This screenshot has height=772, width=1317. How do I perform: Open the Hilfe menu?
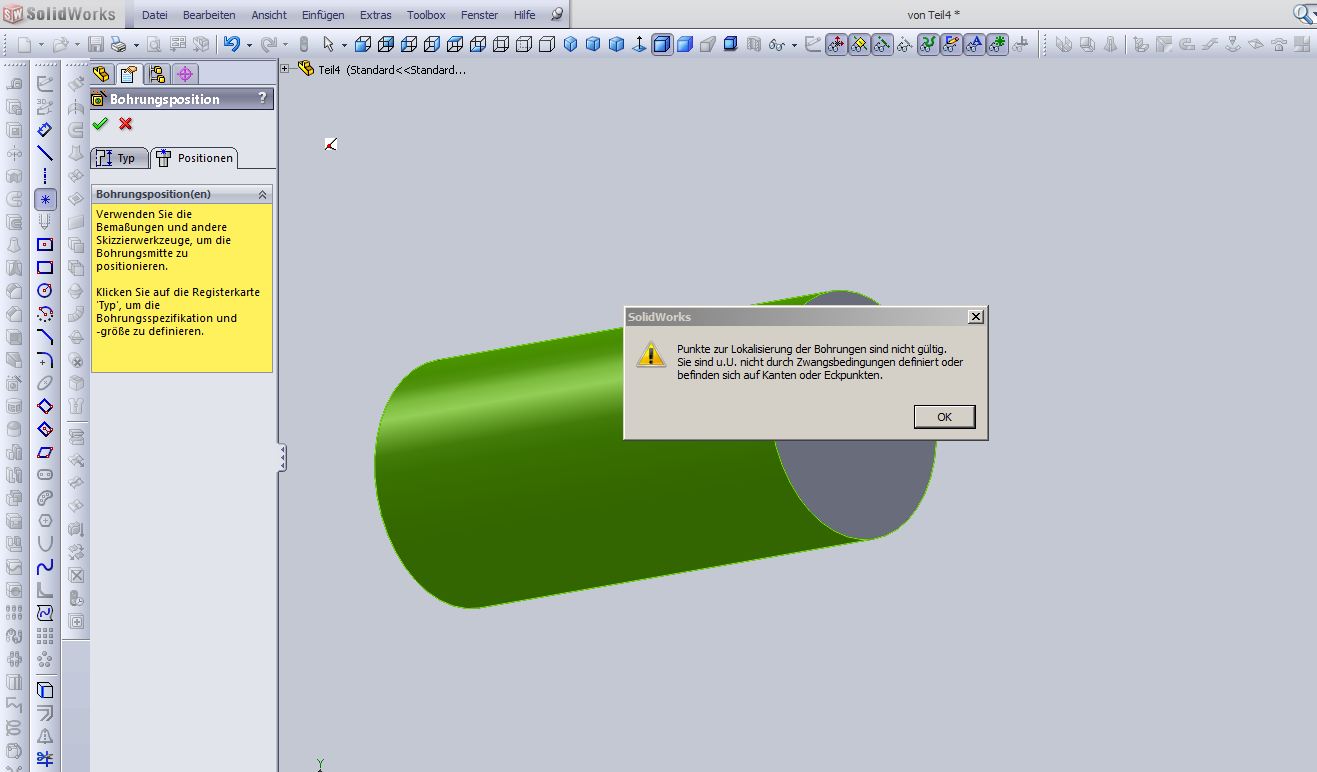(x=524, y=15)
